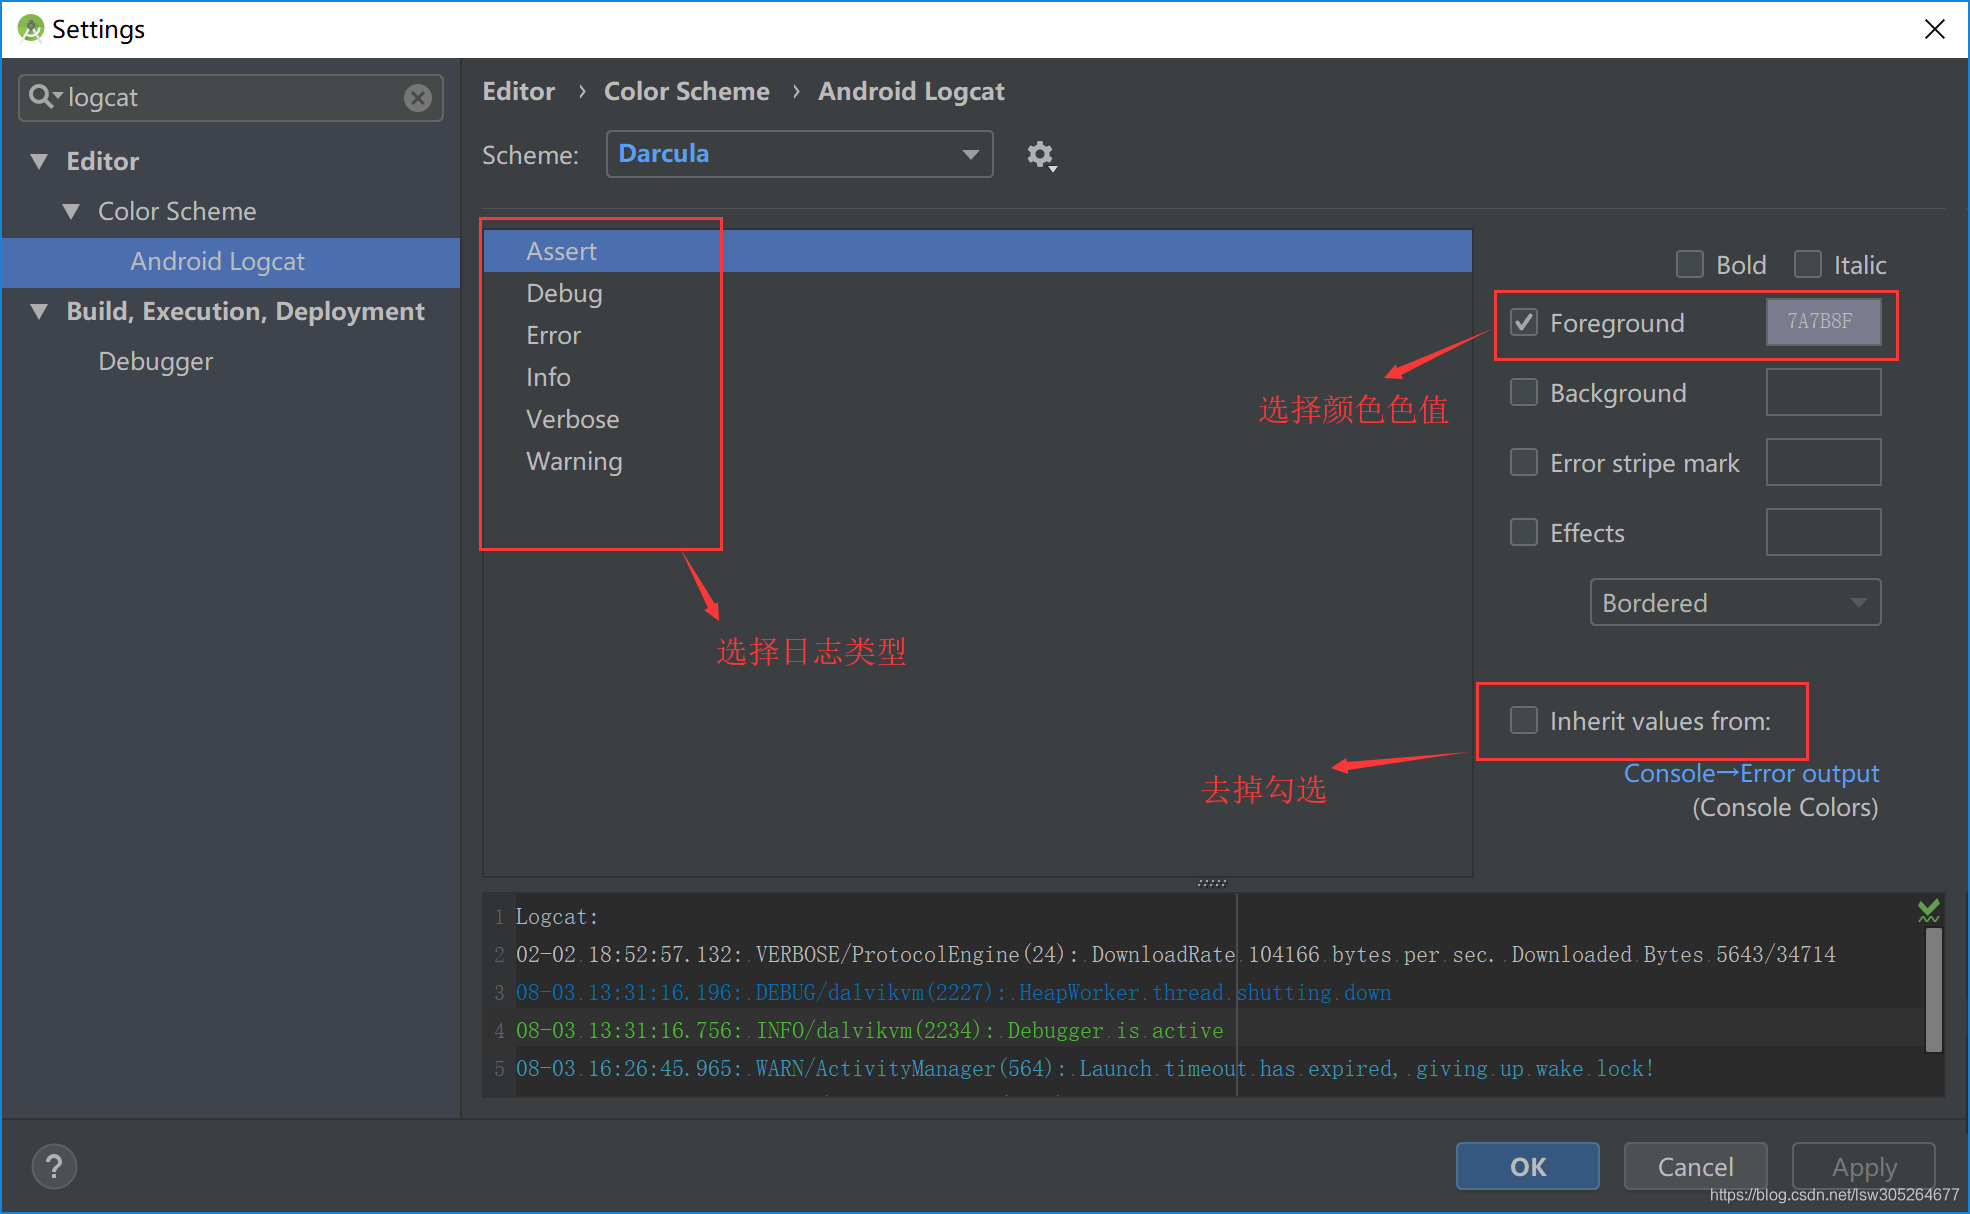Click into the logcat search field
The height and width of the screenshot is (1214, 1970).
tap(232, 97)
